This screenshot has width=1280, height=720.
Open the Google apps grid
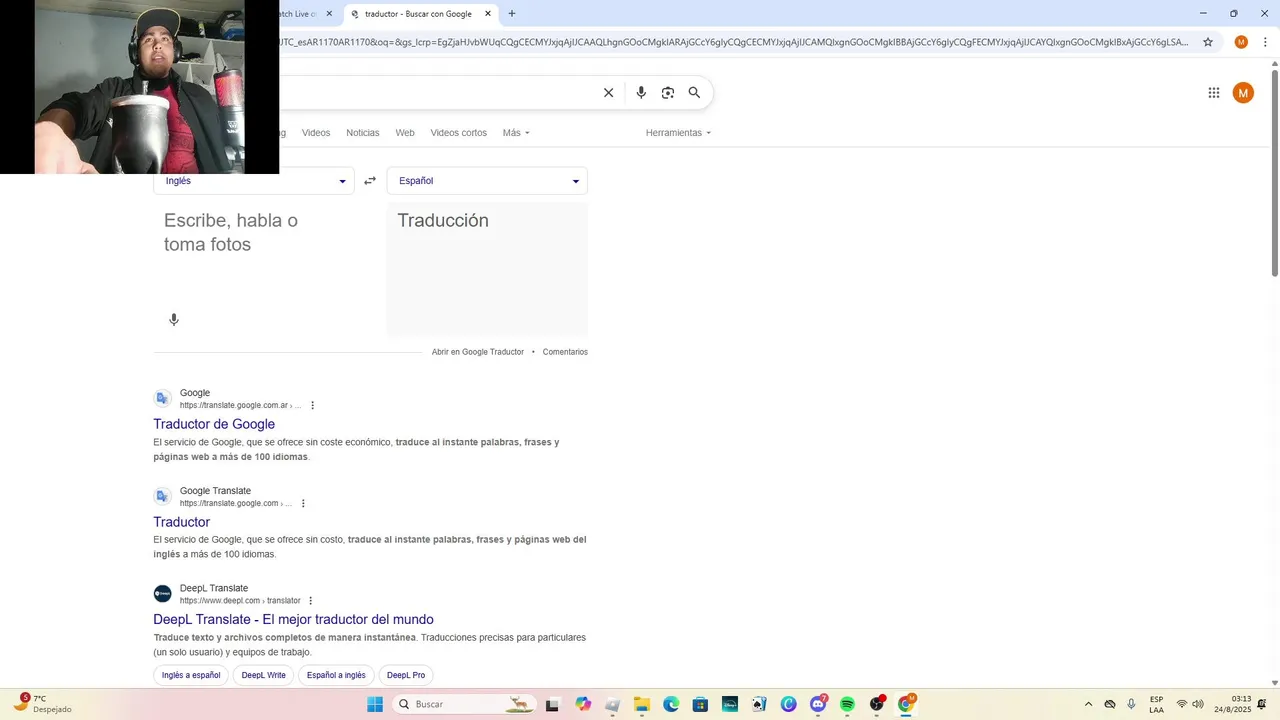[1214, 93]
